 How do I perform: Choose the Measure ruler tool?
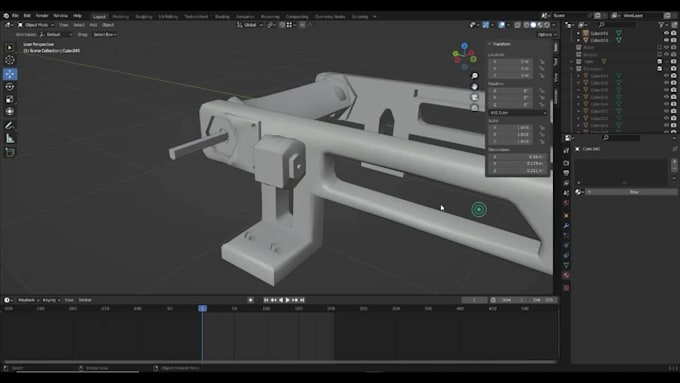click(10, 139)
